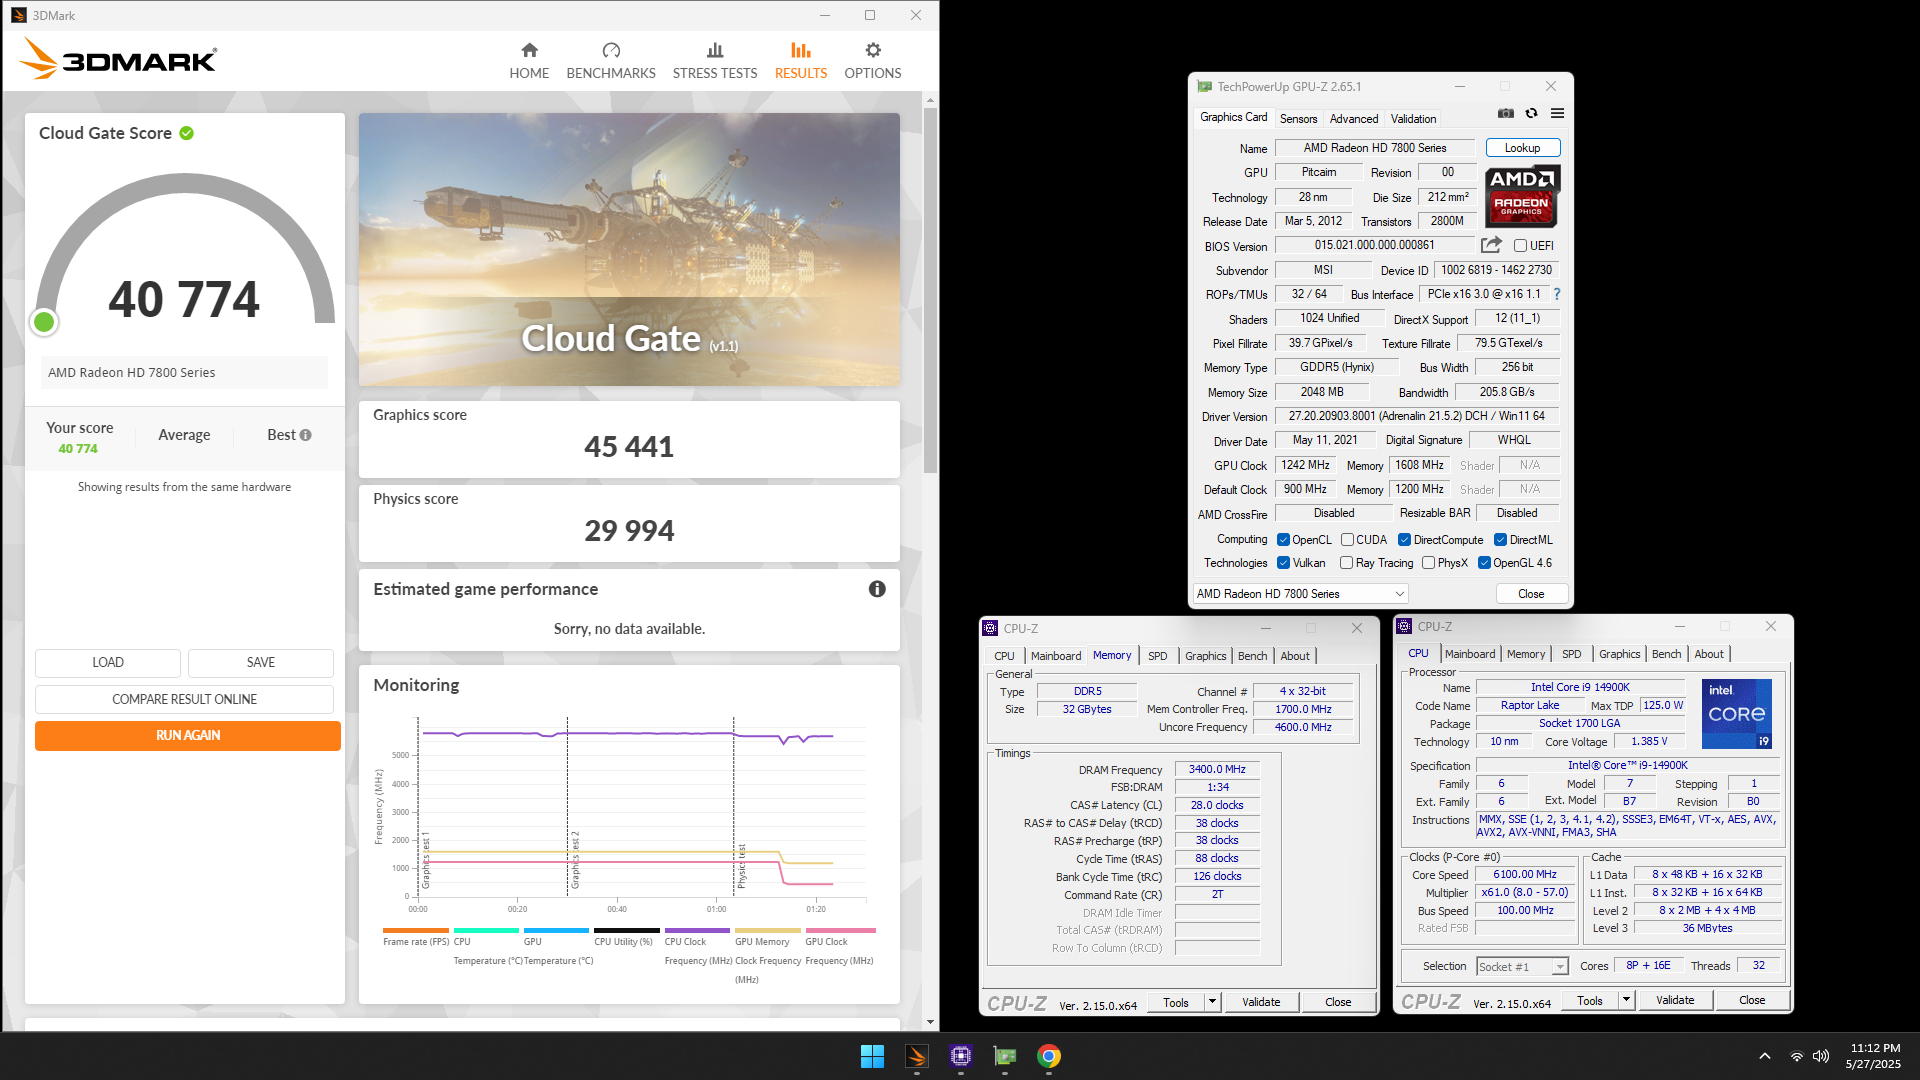This screenshot has height=1080, width=1920.
Task: Click Intel Core i9 logo in CPU-Z
Action: point(1737,713)
